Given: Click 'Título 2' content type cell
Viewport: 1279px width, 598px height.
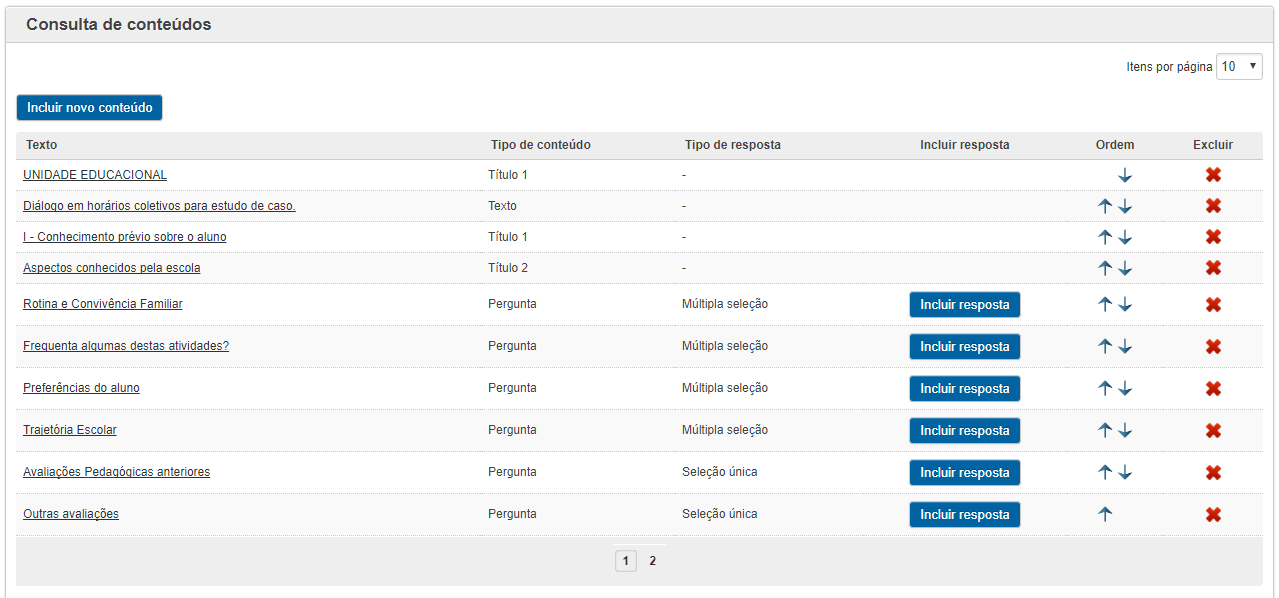Looking at the screenshot, I should [508, 268].
